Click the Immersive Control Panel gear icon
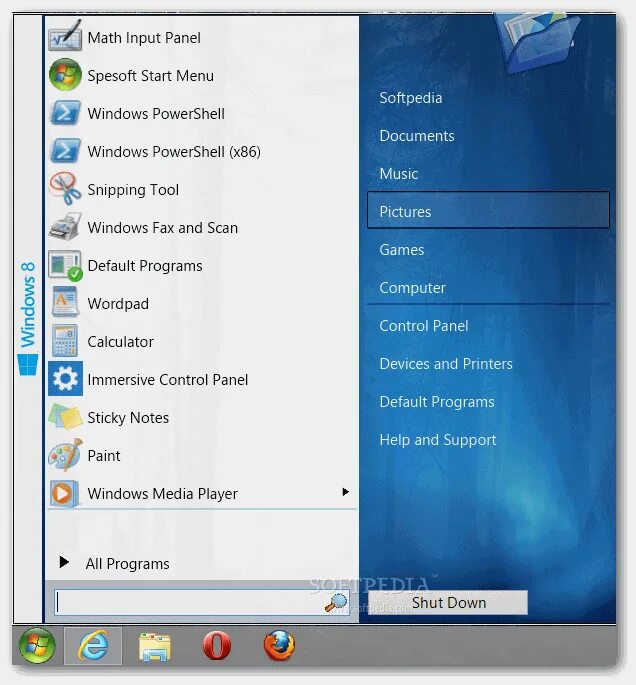Image resolution: width=636 pixels, height=685 pixels. [x=65, y=379]
